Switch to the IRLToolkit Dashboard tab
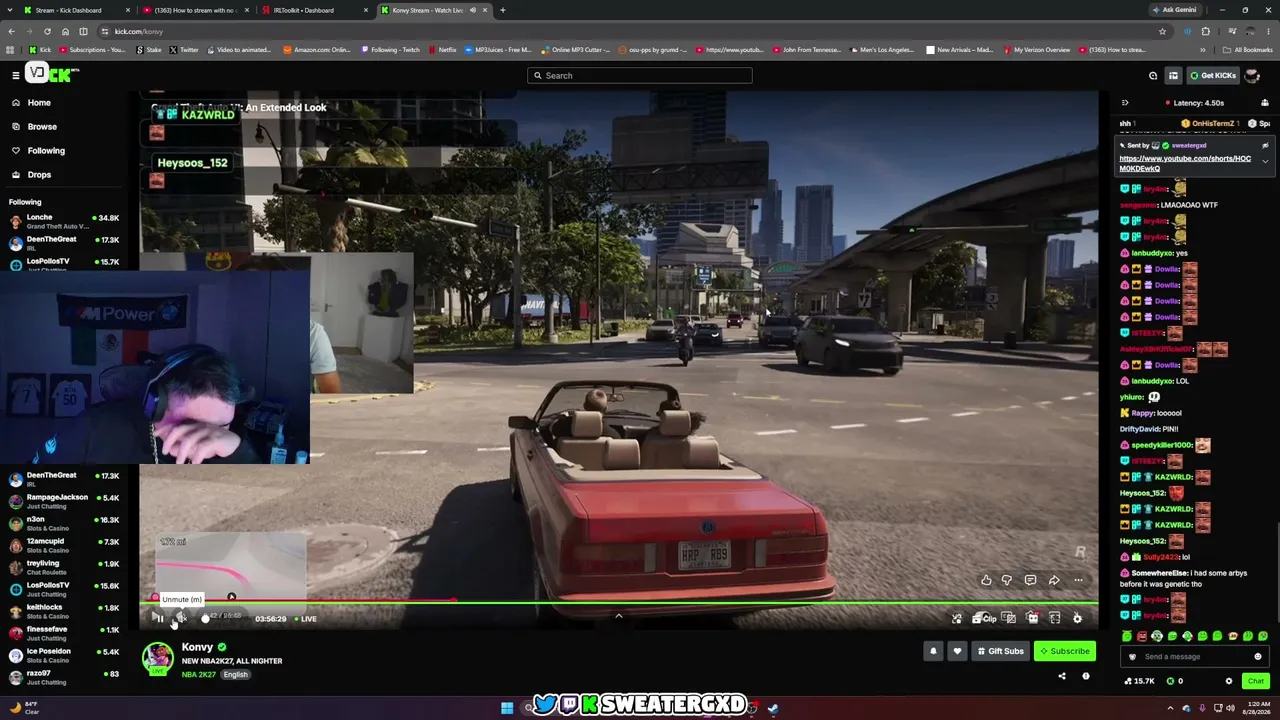Screen dimensions: 1280x720 [x=312, y=10]
